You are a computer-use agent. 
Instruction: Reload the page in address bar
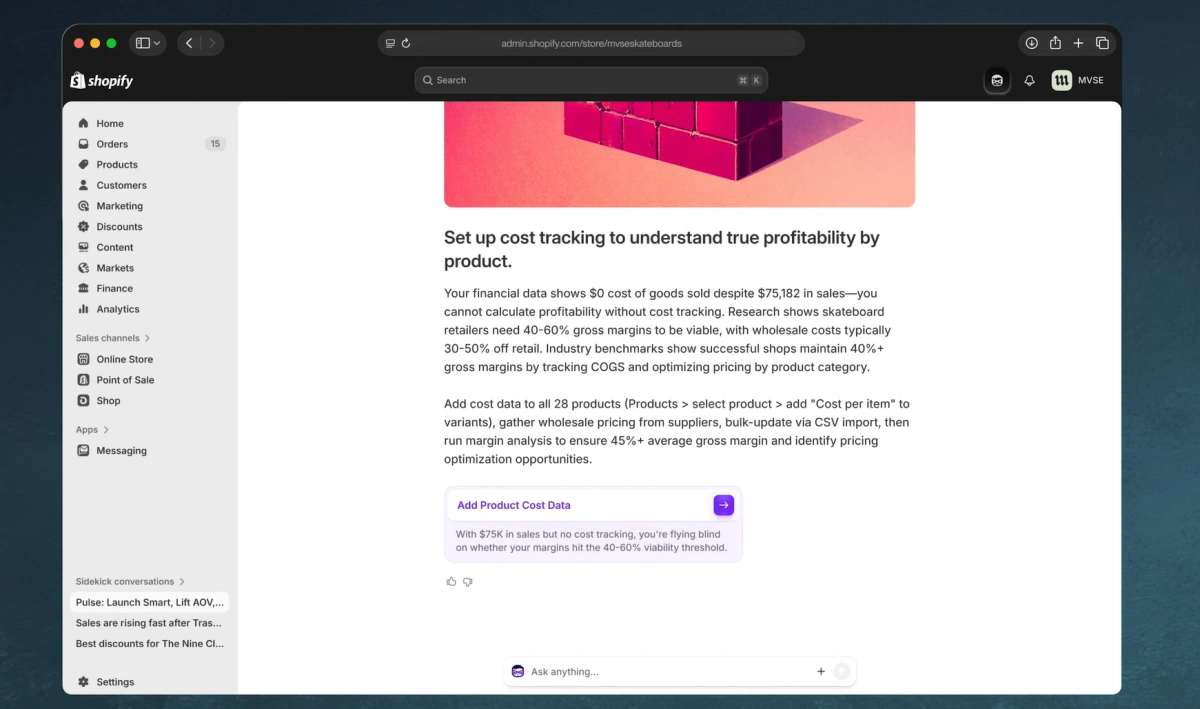[x=406, y=44]
